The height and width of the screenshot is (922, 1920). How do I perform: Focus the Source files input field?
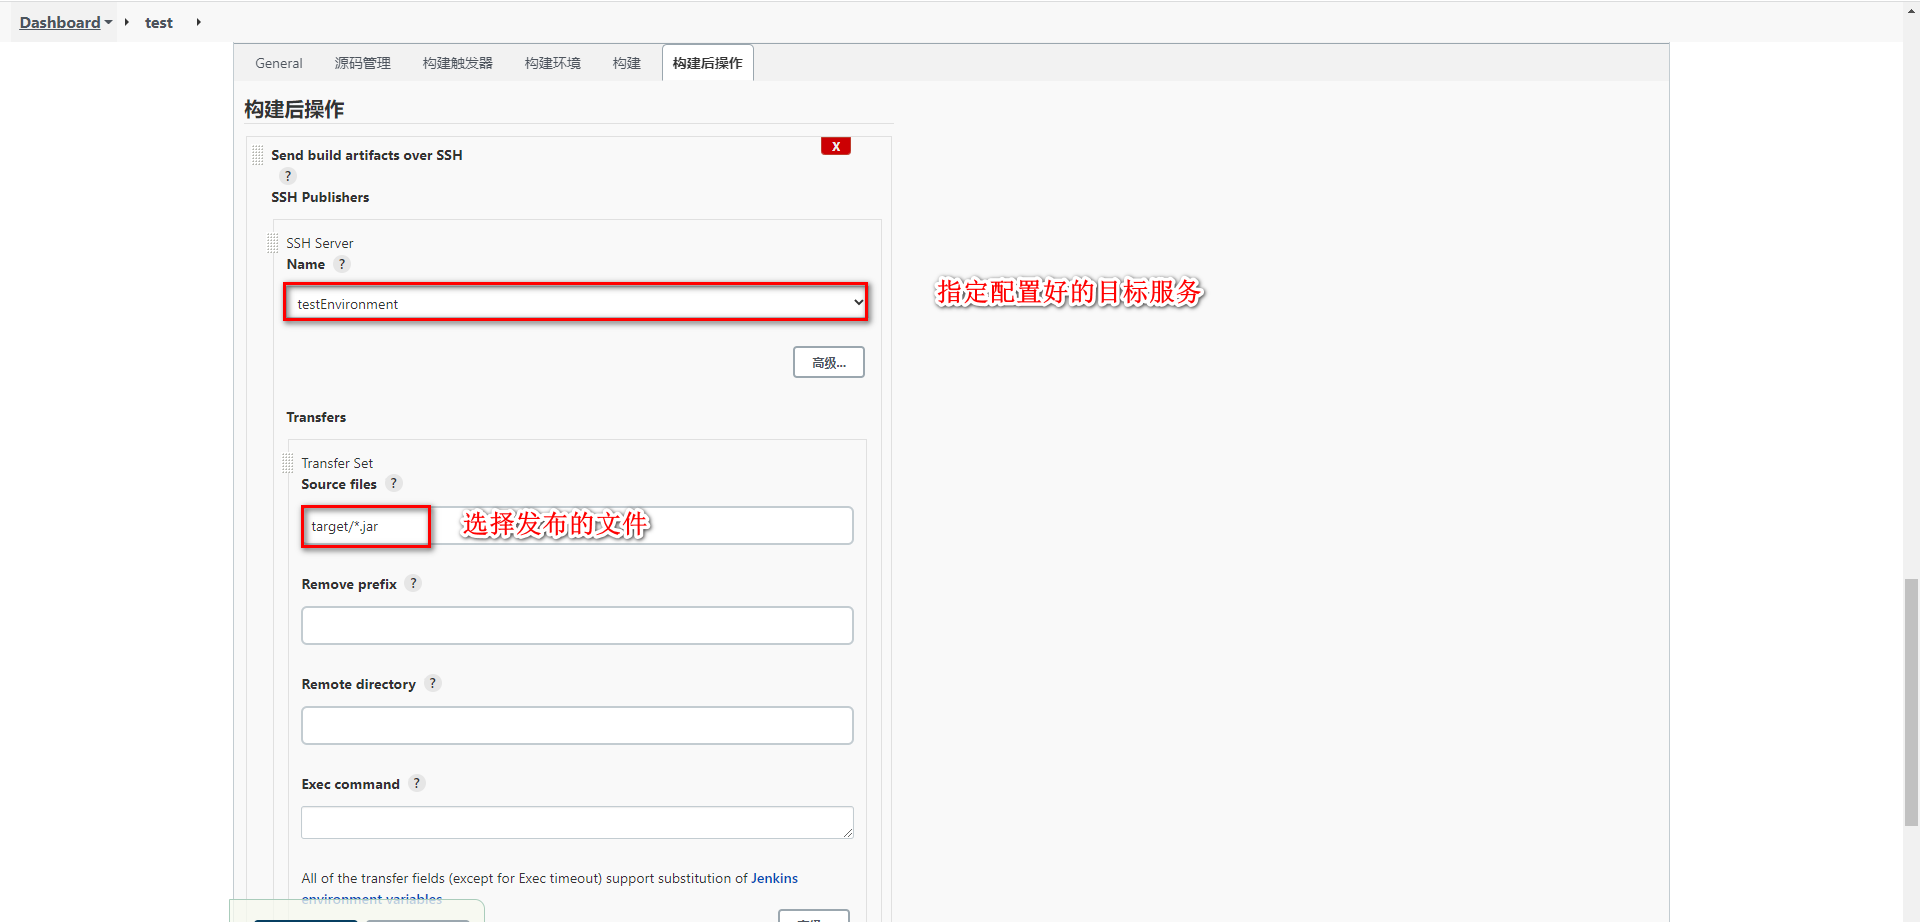[577, 525]
